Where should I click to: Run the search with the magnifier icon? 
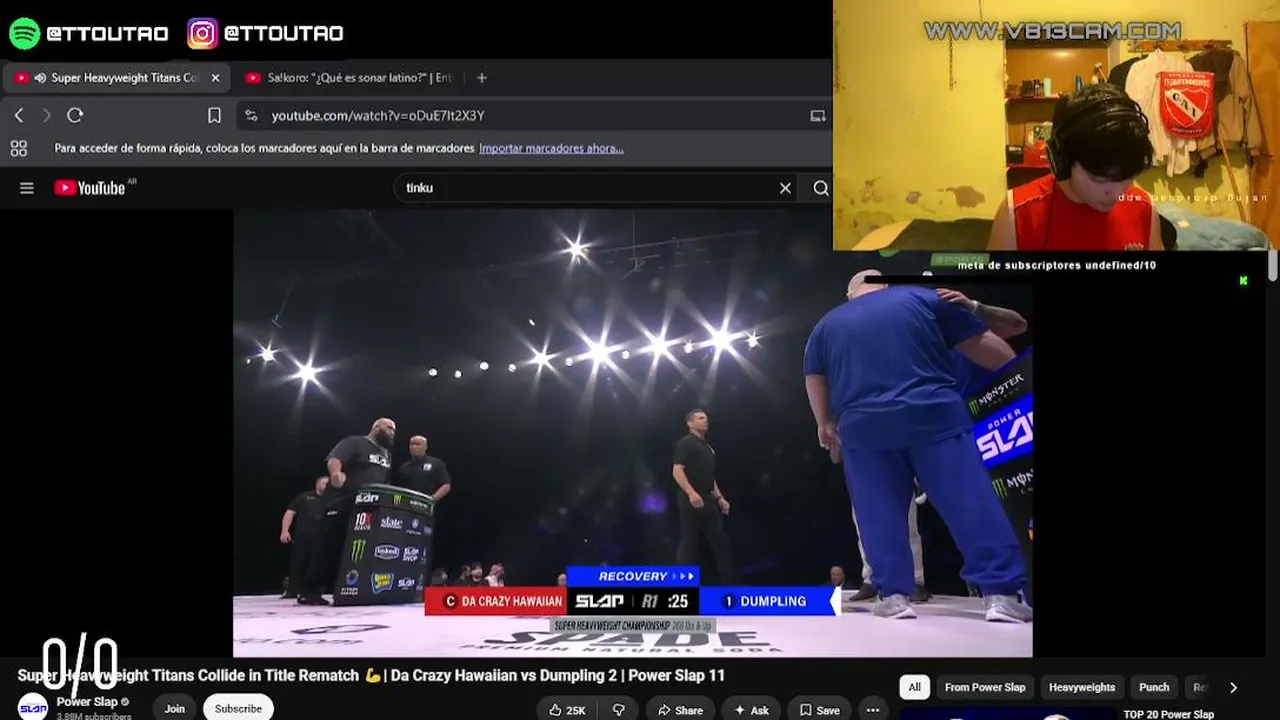click(x=821, y=188)
